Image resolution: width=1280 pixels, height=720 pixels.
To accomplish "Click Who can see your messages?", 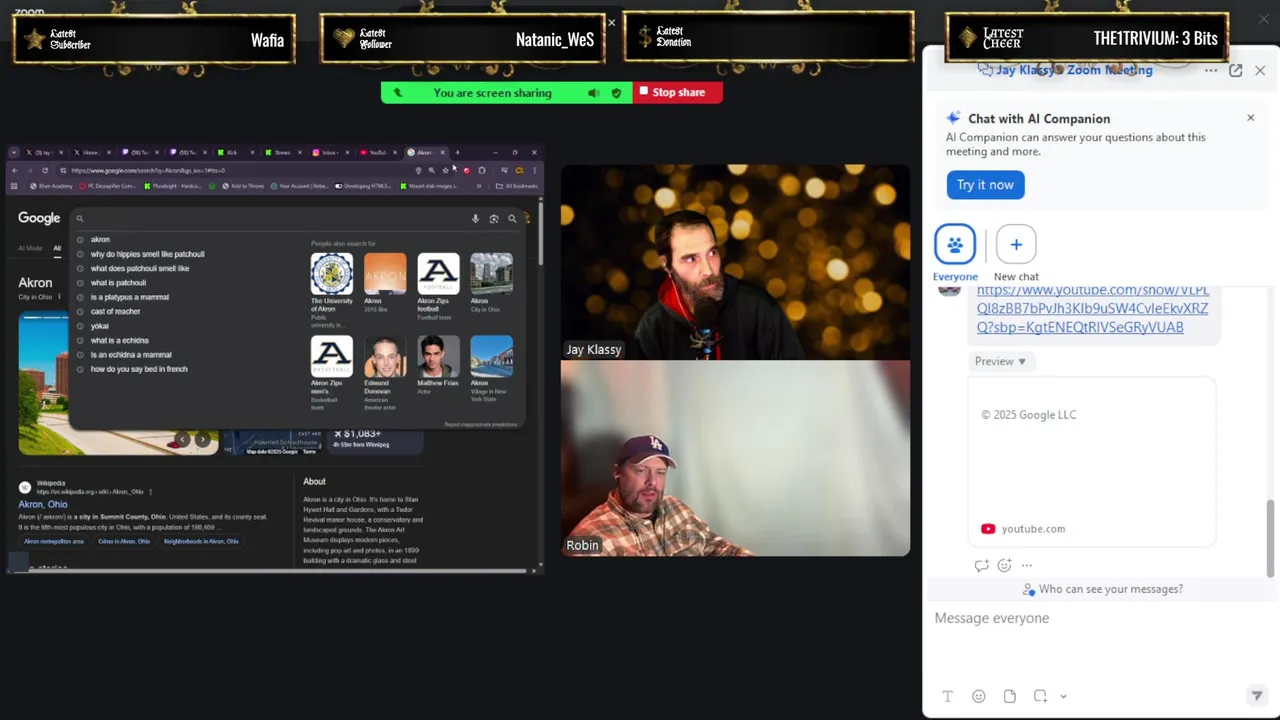I will tap(1102, 589).
